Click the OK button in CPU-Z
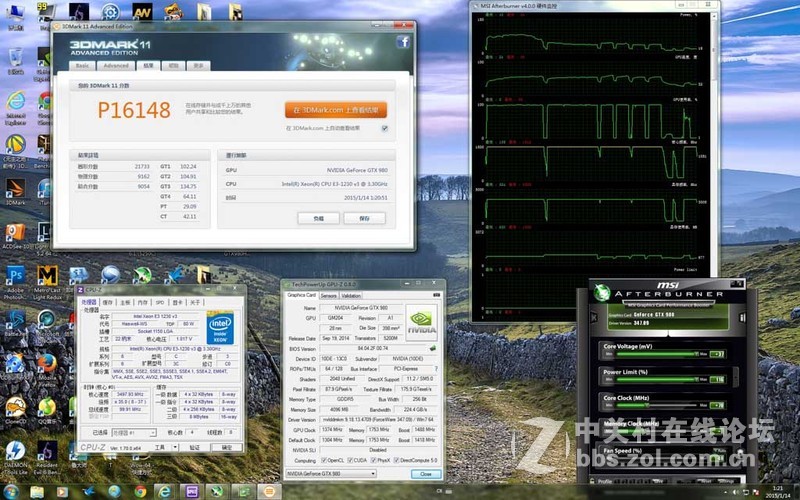 227,447
